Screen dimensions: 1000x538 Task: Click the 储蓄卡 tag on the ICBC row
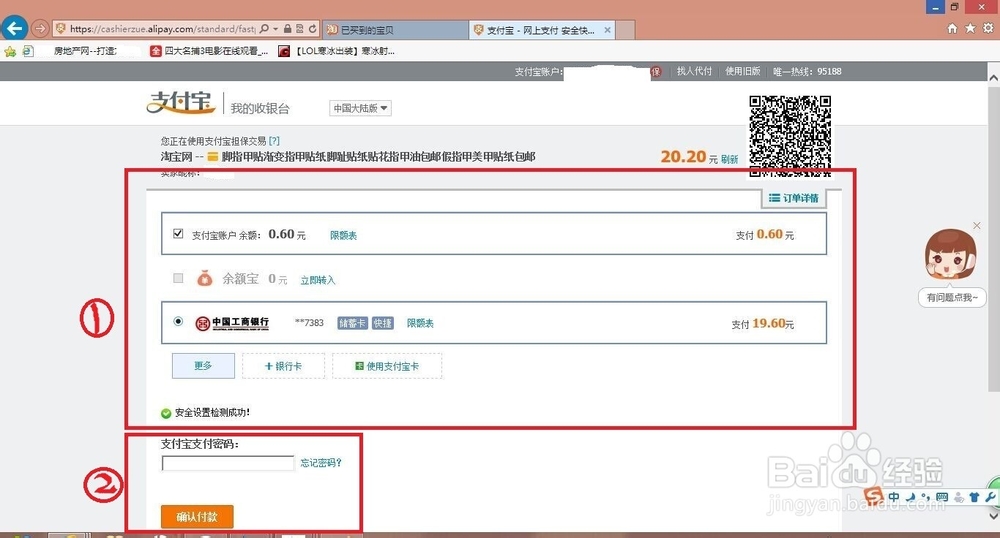(352, 323)
